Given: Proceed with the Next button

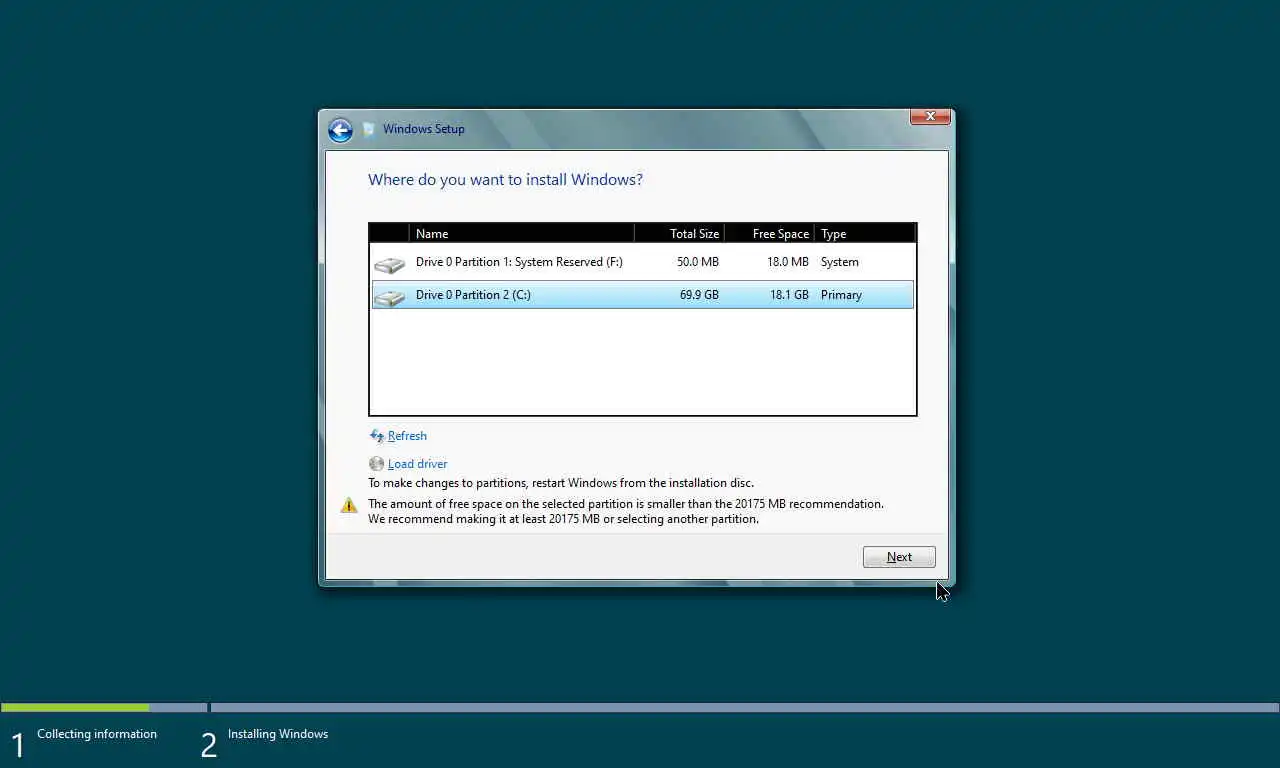Looking at the screenshot, I should [899, 557].
